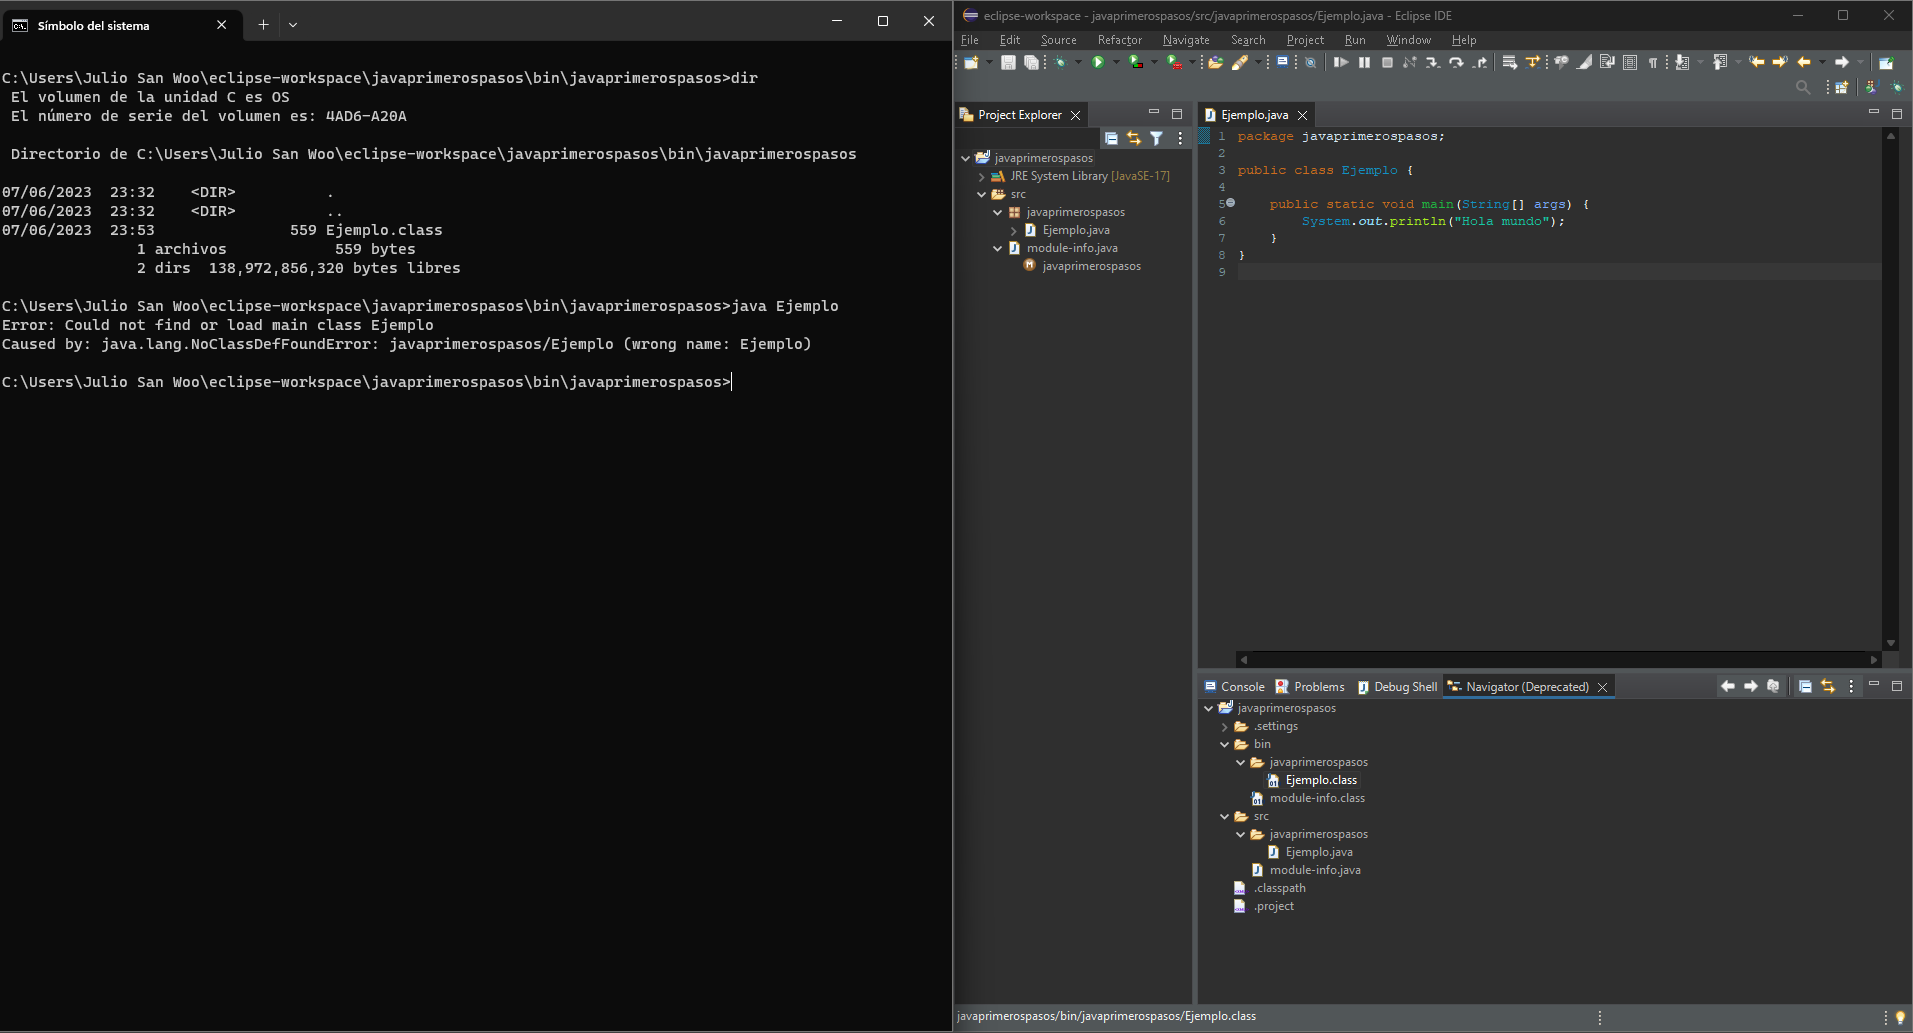The width and height of the screenshot is (1913, 1033).
Task: Open dropdown arrow next to Run button
Action: [x=1116, y=62]
